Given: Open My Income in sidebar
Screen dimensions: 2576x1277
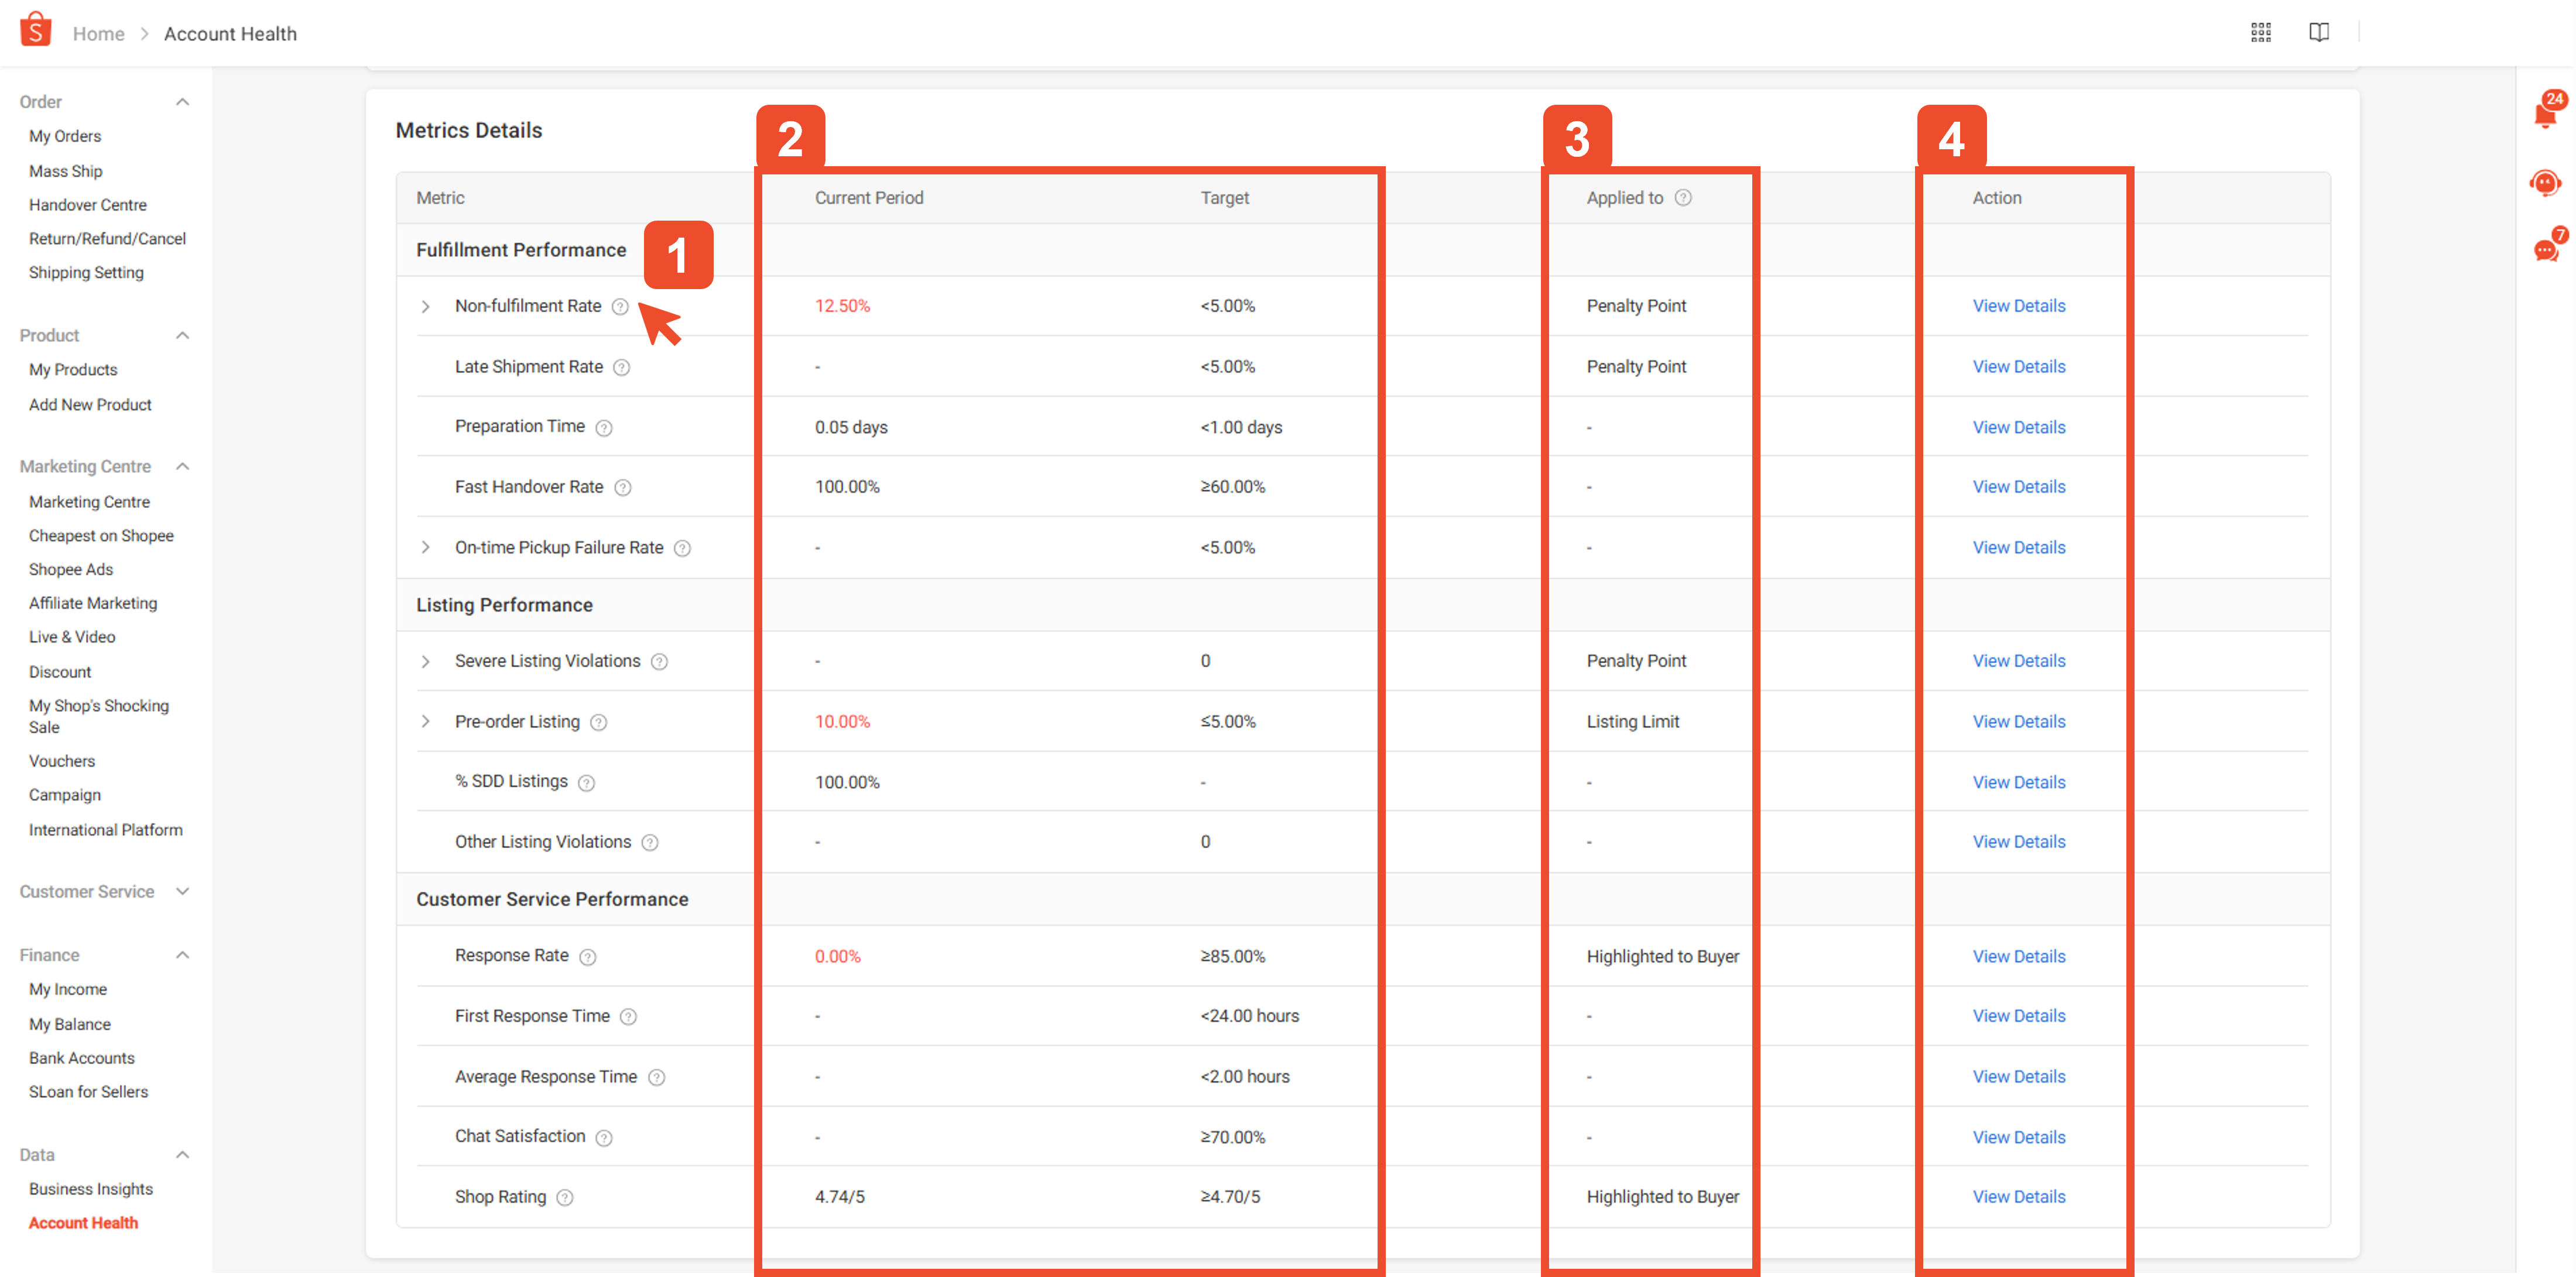Looking at the screenshot, I should pos(68,990).
